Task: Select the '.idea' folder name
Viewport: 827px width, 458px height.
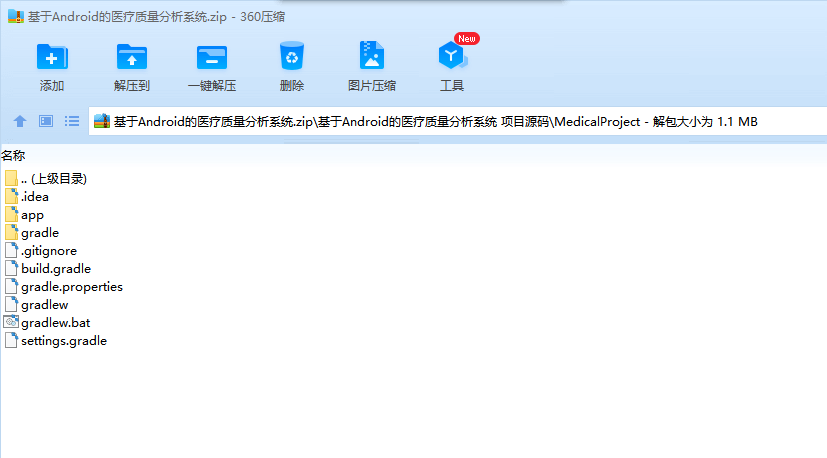Action: (x=35, y=197)
